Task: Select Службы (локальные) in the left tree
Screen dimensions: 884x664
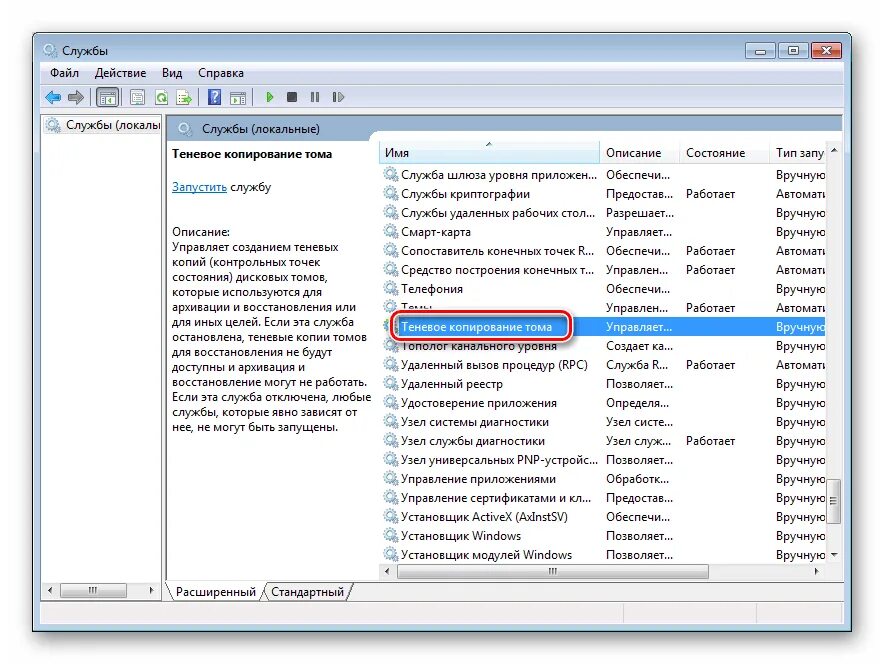Action: [x=104, y=125]
